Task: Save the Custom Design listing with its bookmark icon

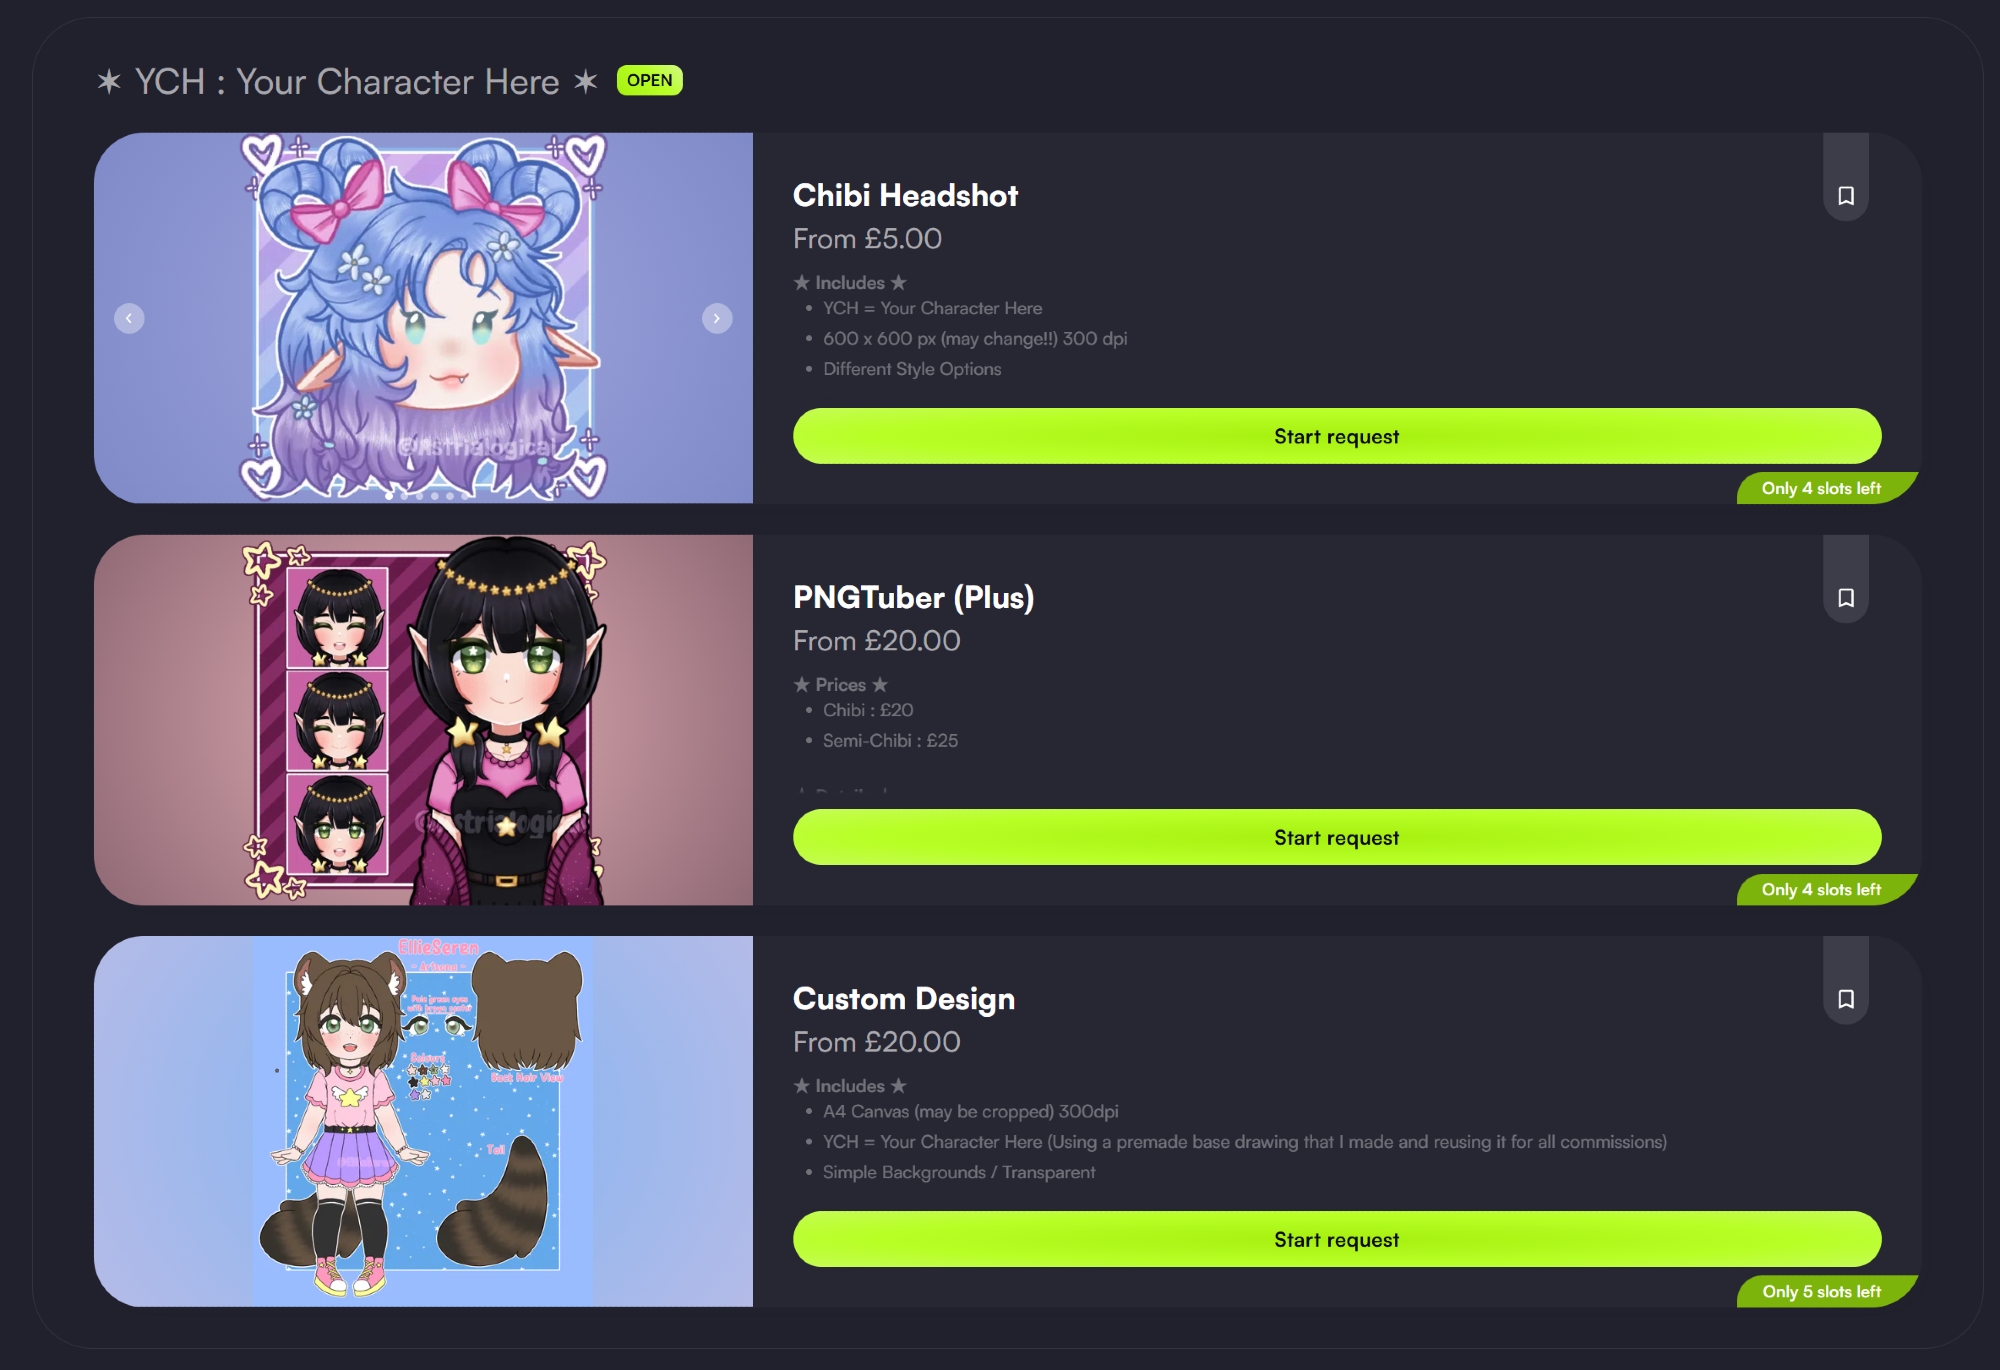Action: point(1846,999)
